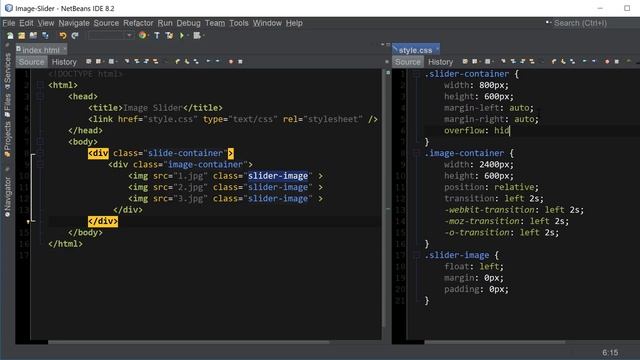The width and height of the screenshot is (640, 360).
Task: Click Find Selection icon in index.html toolbar
Action: point(127,61)
